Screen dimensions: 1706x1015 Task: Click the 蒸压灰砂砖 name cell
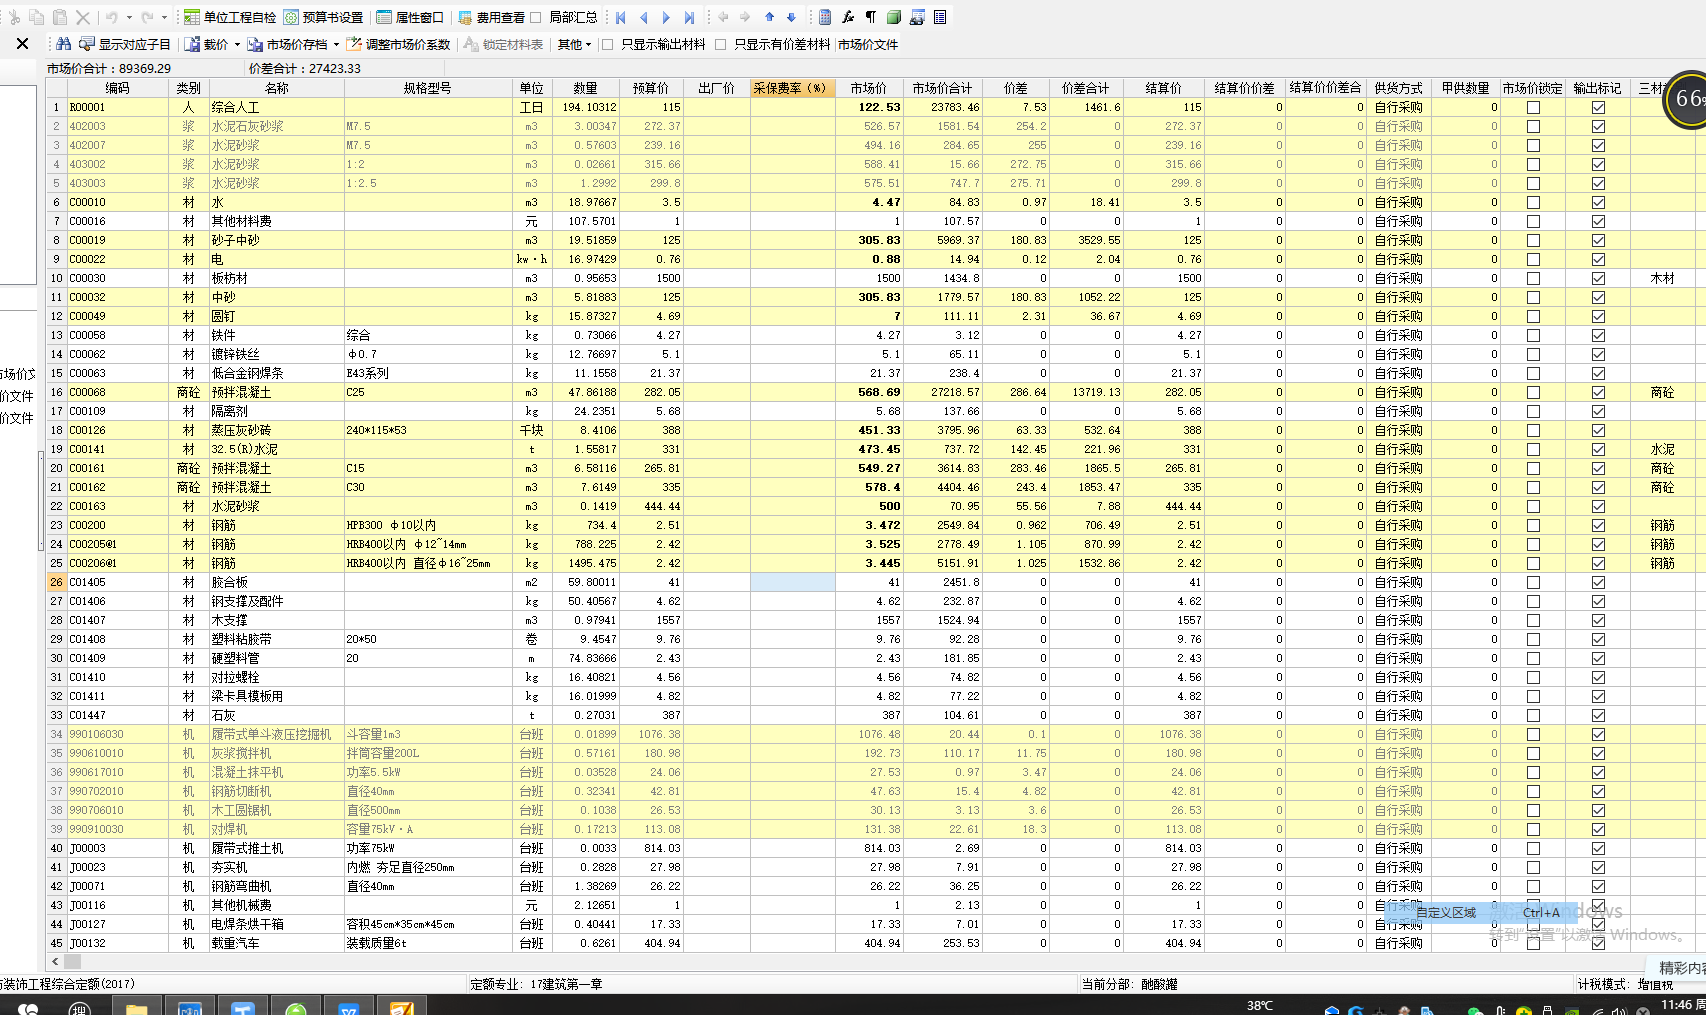[x=276, y=430]
